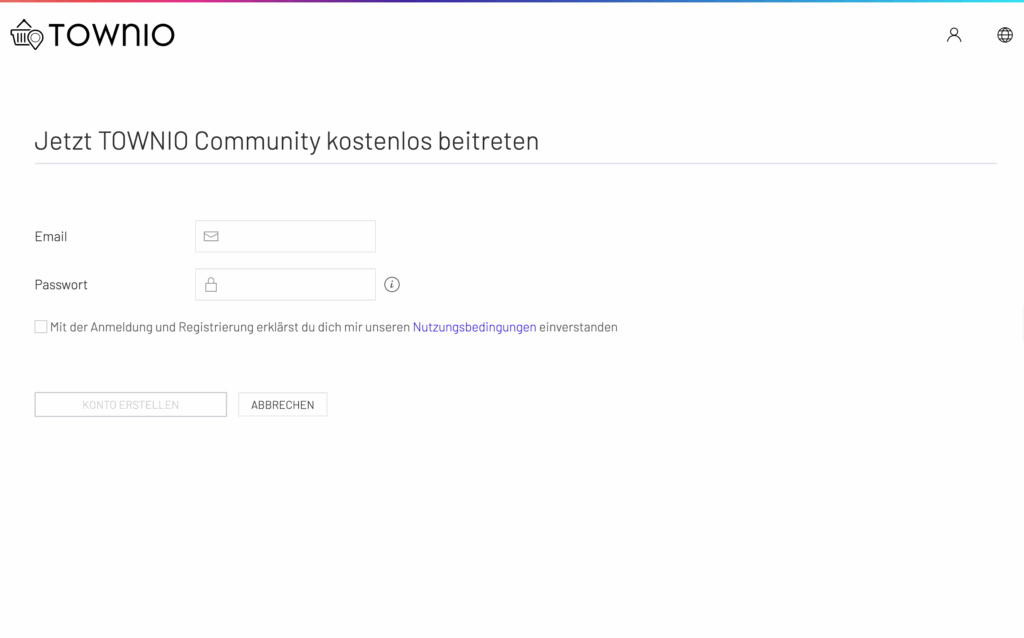The height and width of the screenshot is (638, 1024).
Task: Click the lock icon in Passwort field
Action: [211, 285]
